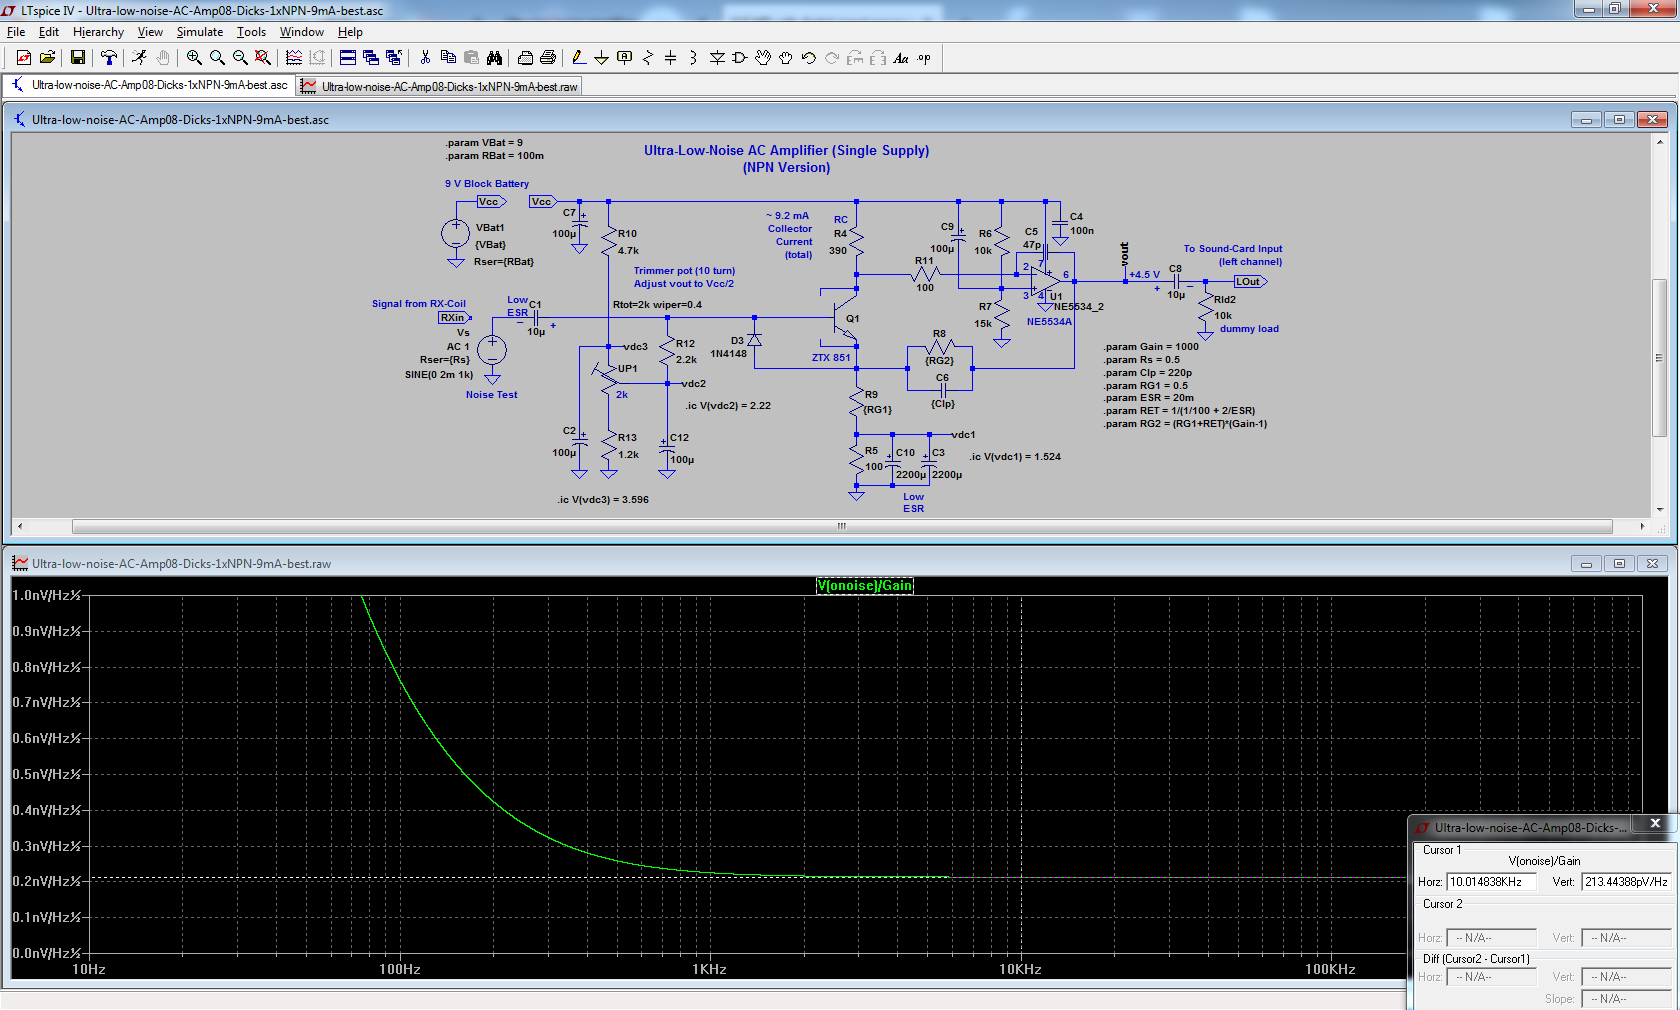Select the LOut output flag

click(x=1250, y=282)
